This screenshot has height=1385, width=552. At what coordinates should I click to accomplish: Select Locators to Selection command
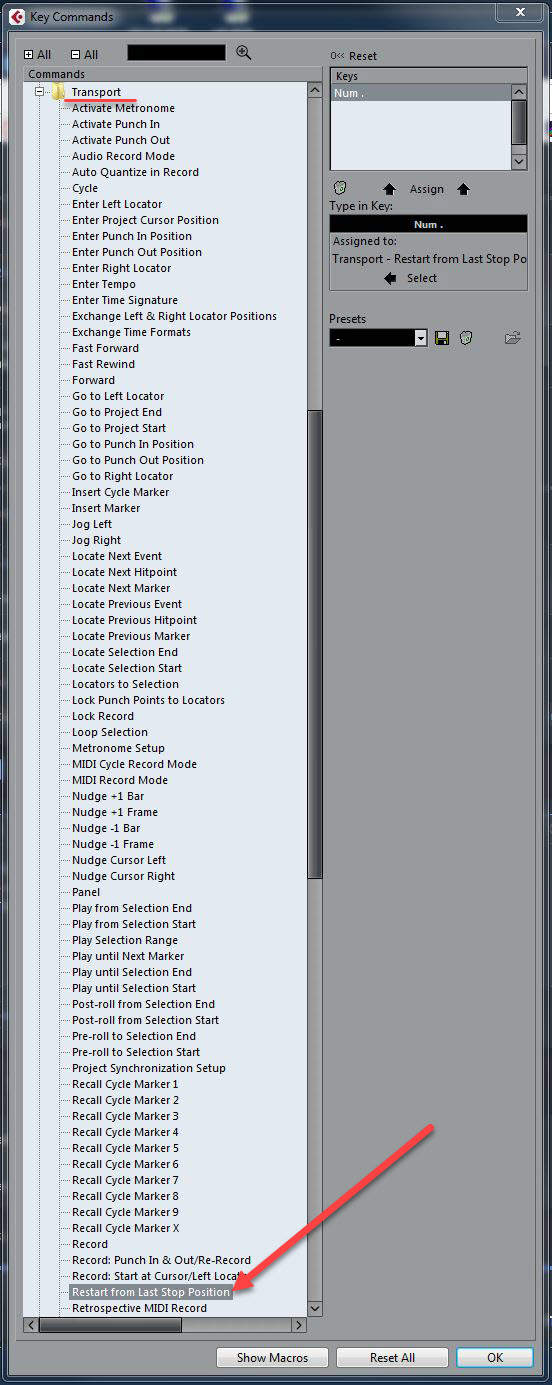click(x=125, y=684)
